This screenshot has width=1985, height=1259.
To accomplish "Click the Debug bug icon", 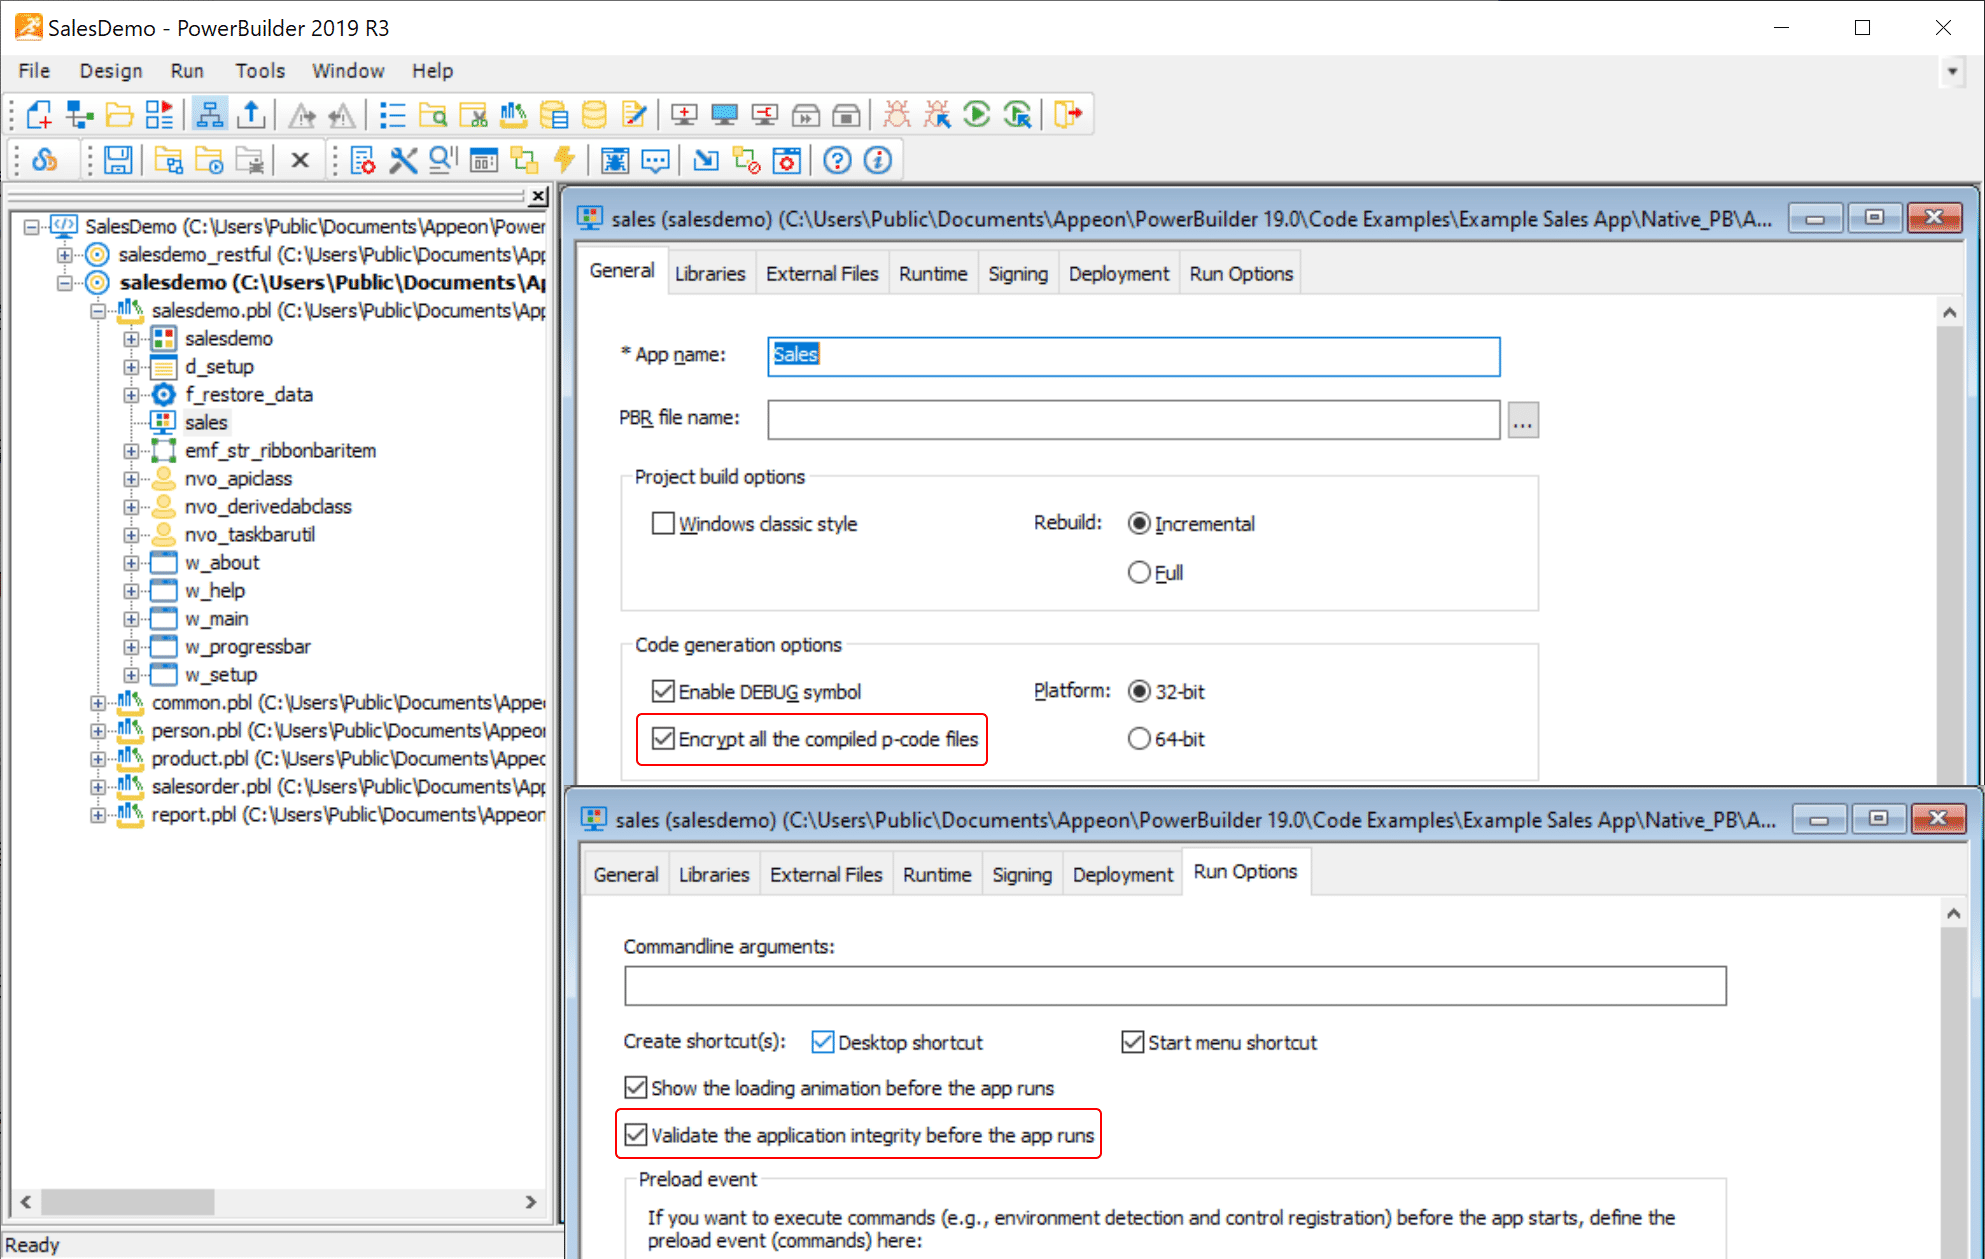I will 896,115.
